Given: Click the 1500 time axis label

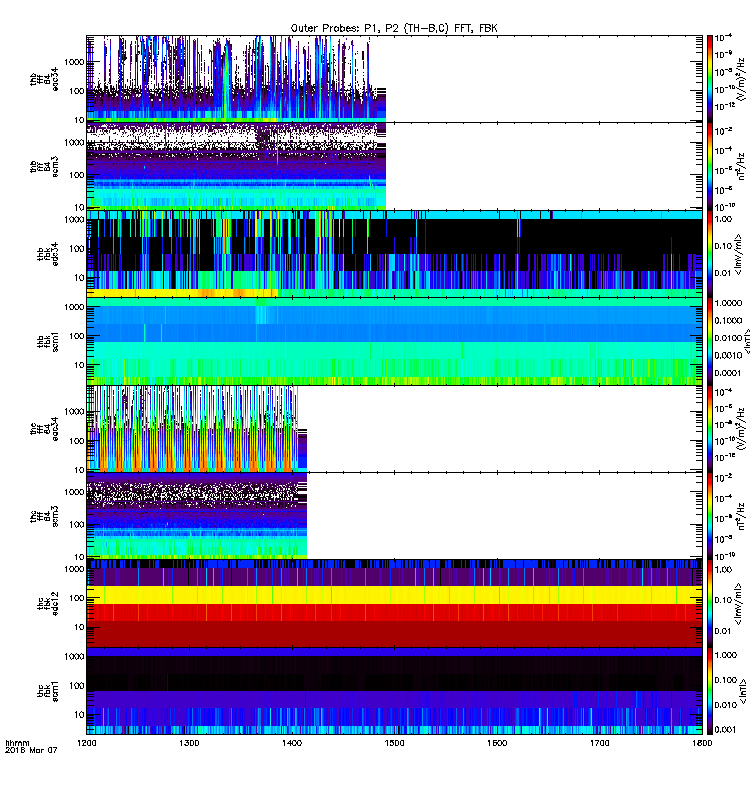Looking at the screenshot, I should point(394,743).
